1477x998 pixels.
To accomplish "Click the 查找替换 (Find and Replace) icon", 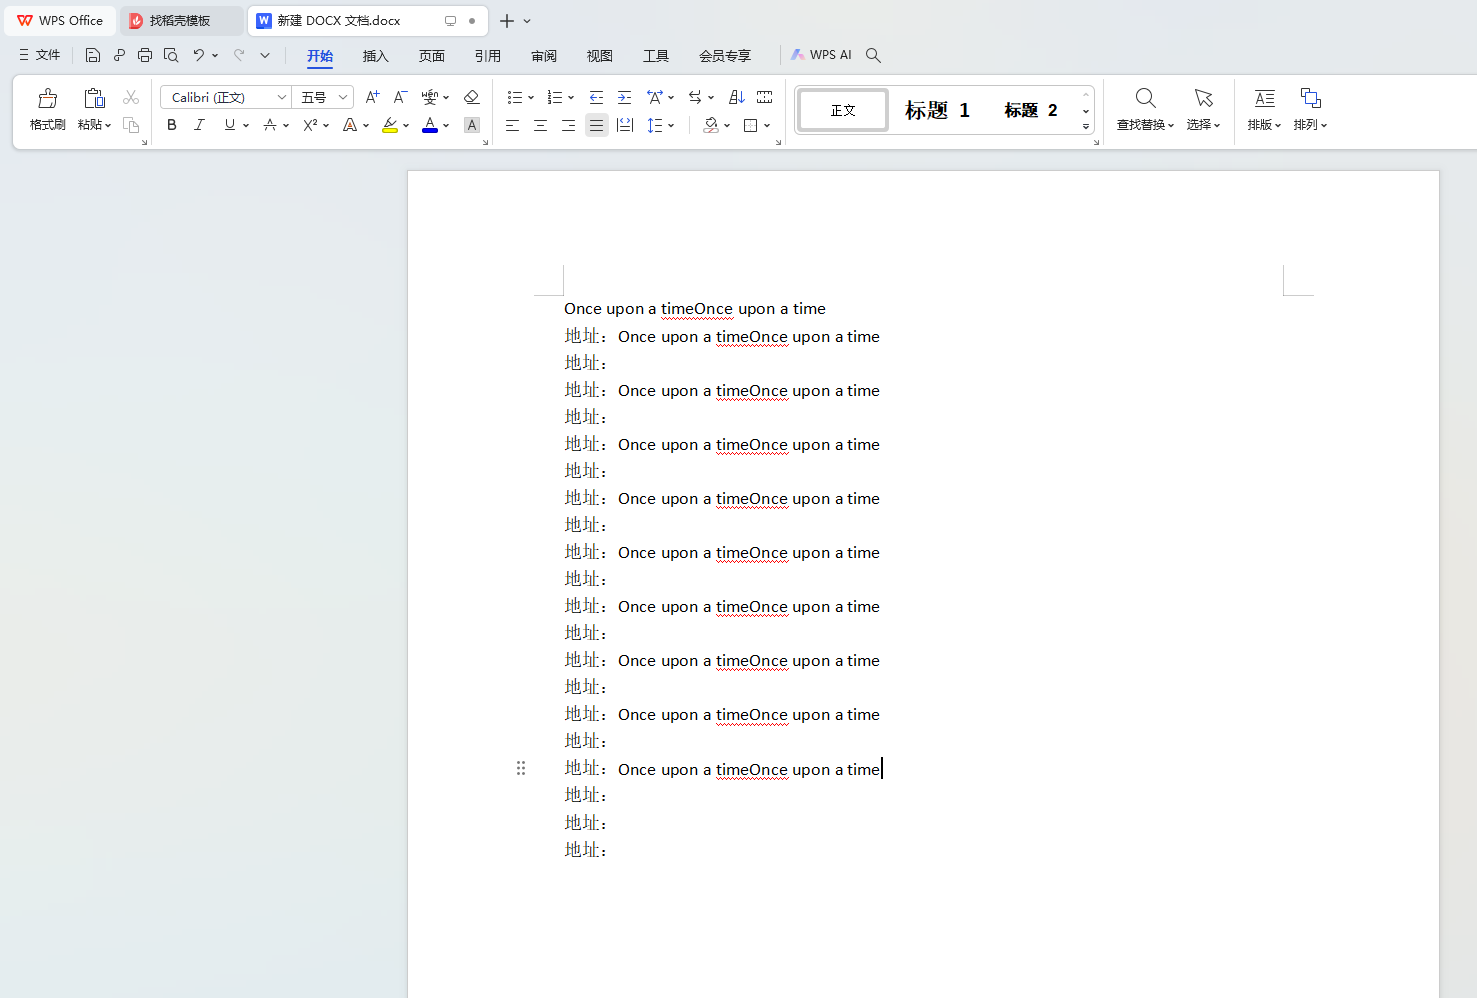I will point(1144,109).
